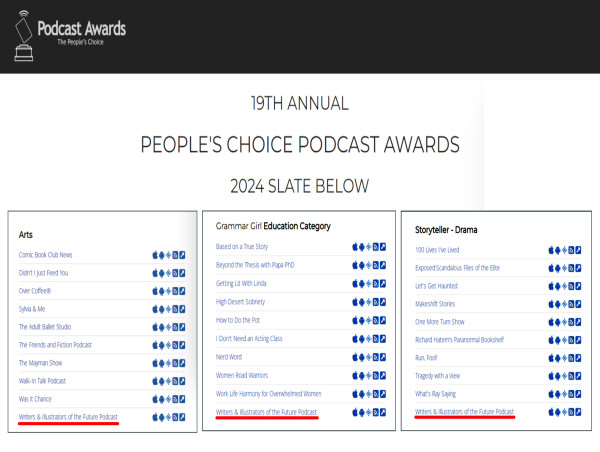Open Work Life Harmony for Overwhelmed Women link
Screen dimensions: 600x452
[x=269, y=393]
